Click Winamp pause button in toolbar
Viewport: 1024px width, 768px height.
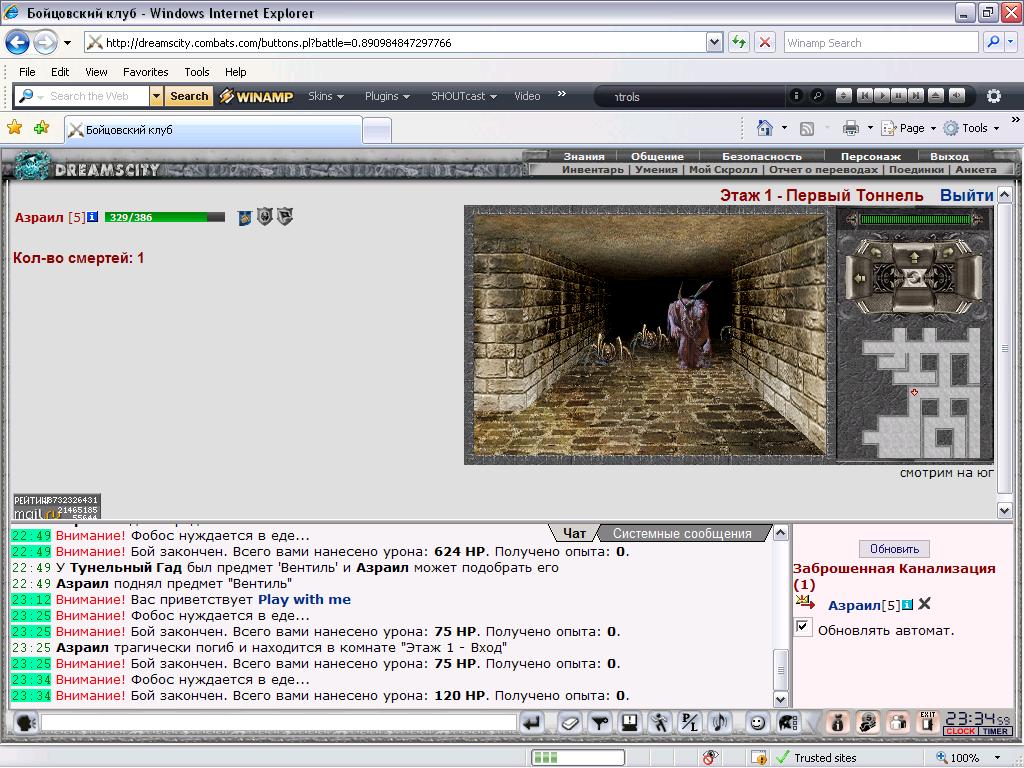coord(899,95)
